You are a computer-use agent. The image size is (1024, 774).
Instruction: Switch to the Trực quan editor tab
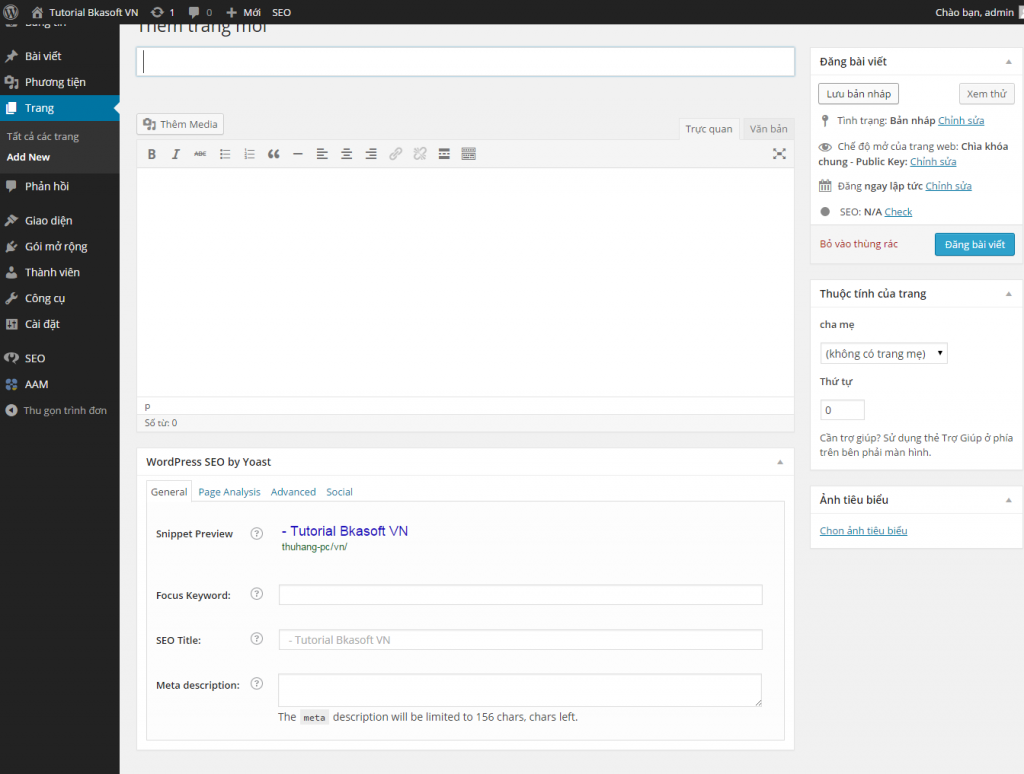709,129
